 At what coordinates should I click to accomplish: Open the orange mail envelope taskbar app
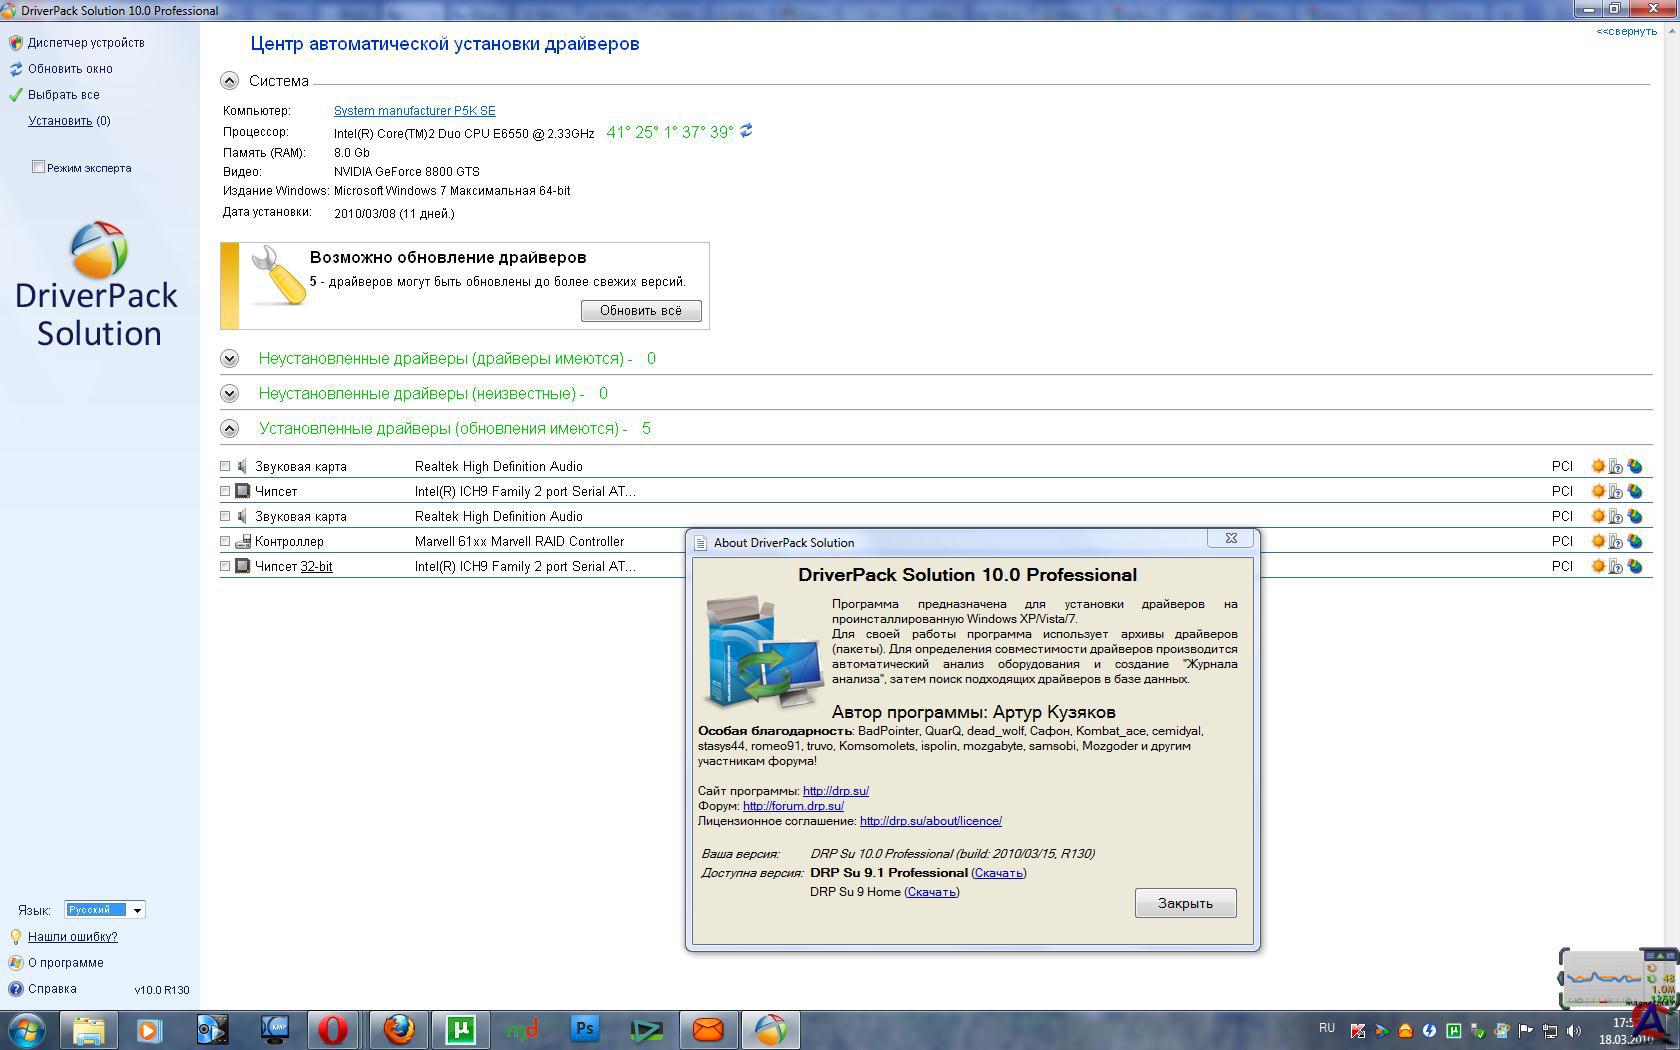click(709, 1029)
